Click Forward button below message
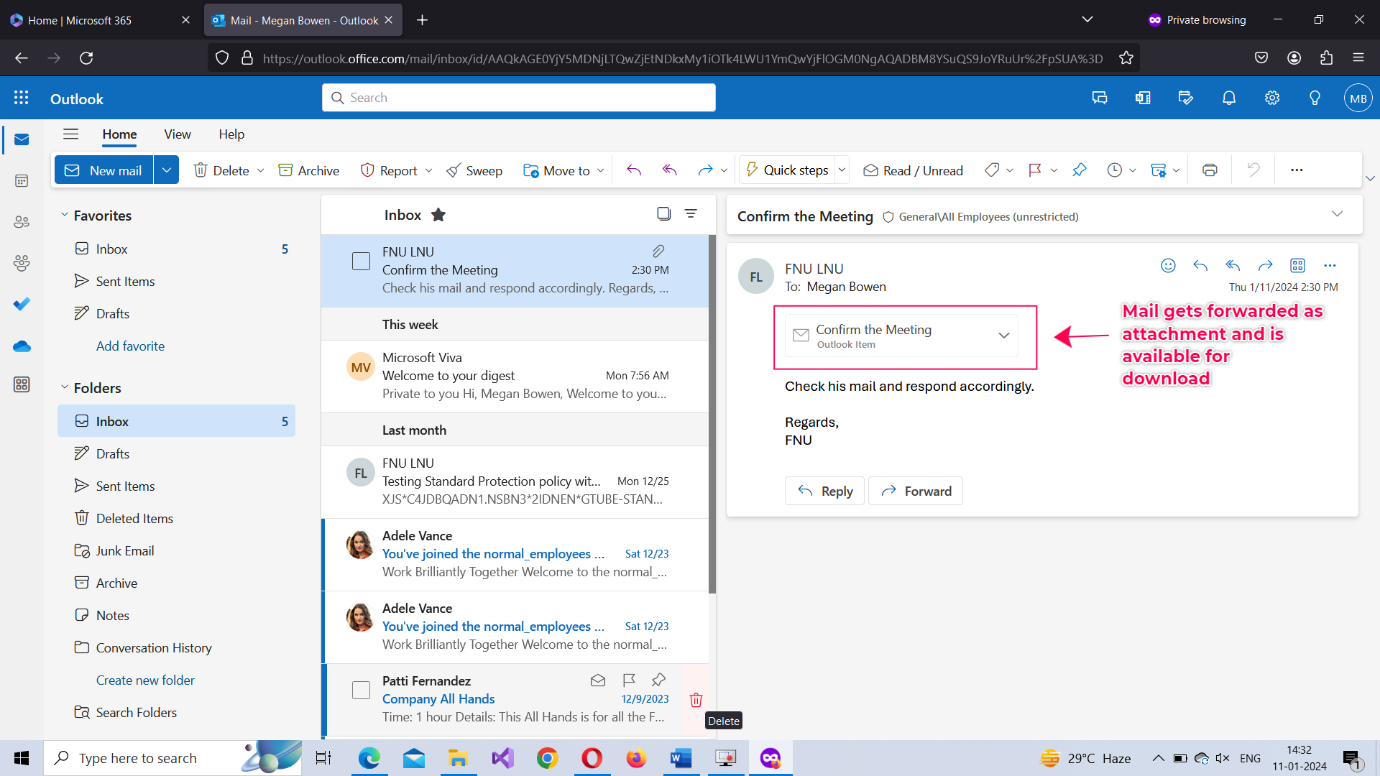The width and height of the screenshot is (1380, 776). (915, 491)
